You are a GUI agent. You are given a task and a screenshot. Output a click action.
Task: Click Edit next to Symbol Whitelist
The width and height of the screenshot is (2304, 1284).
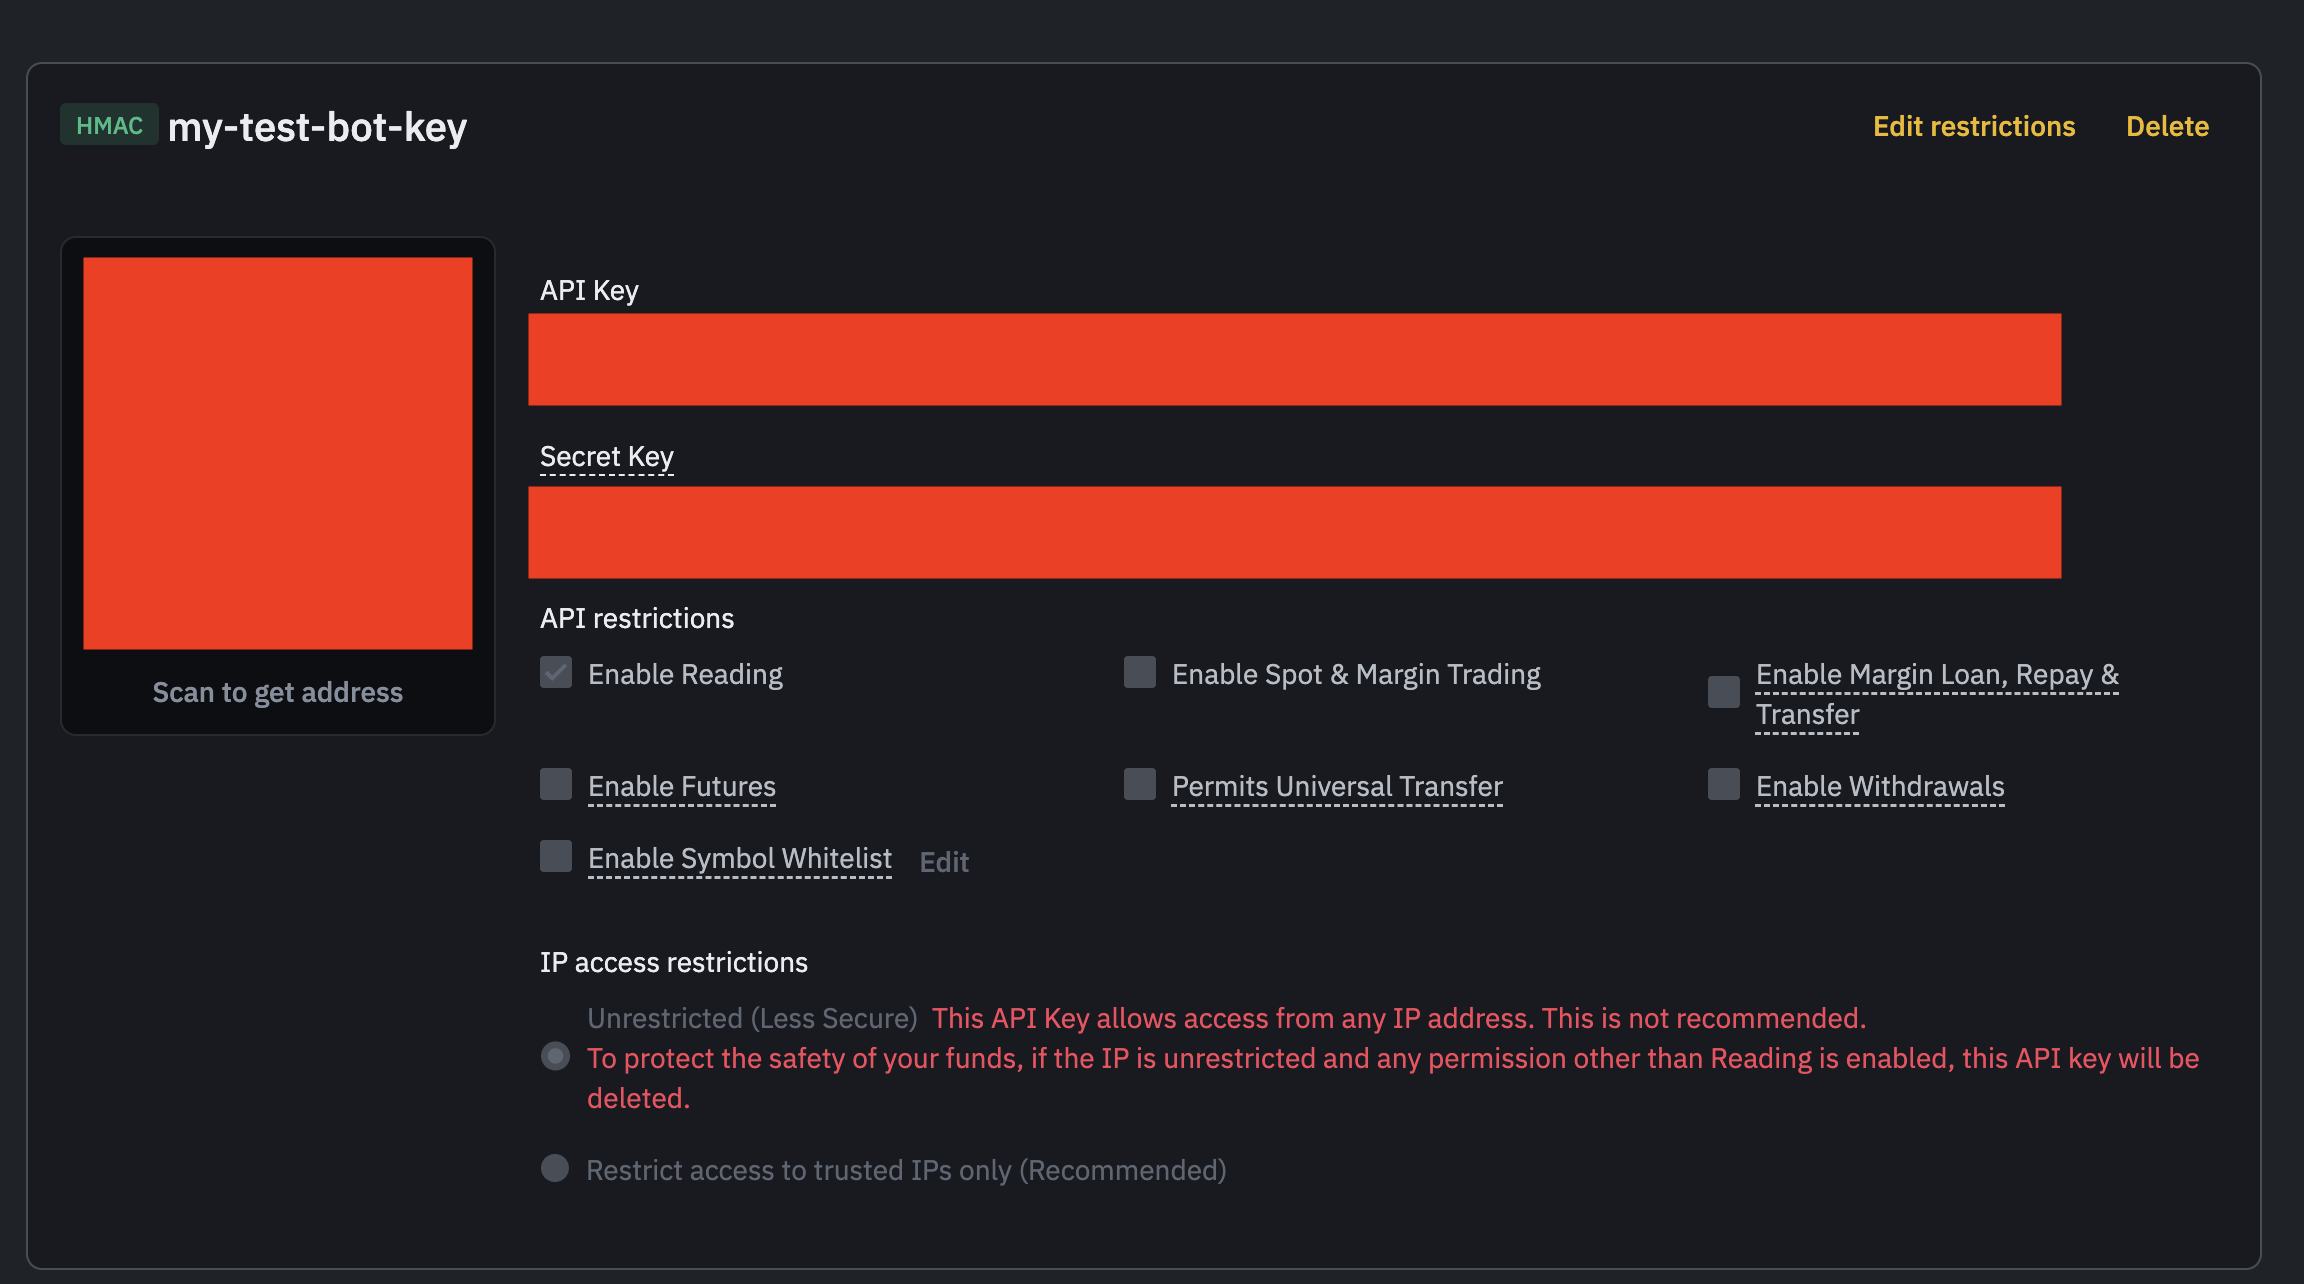click(x=943, y=862)
